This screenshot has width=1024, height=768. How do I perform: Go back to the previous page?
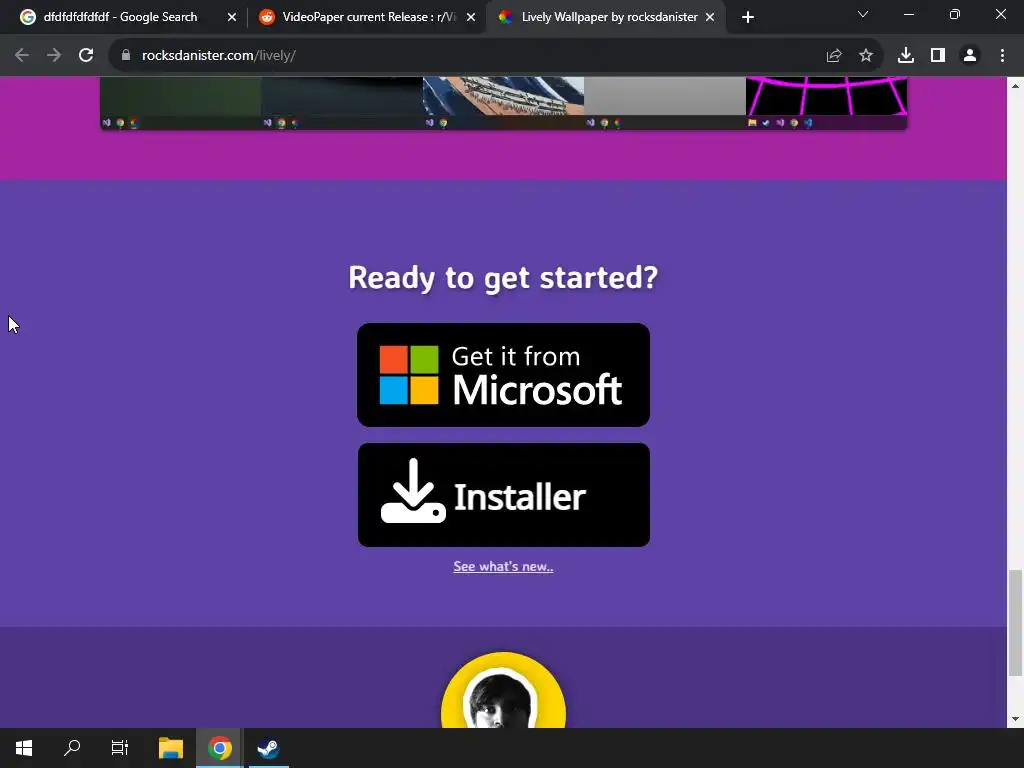click(x=22, y=56)
